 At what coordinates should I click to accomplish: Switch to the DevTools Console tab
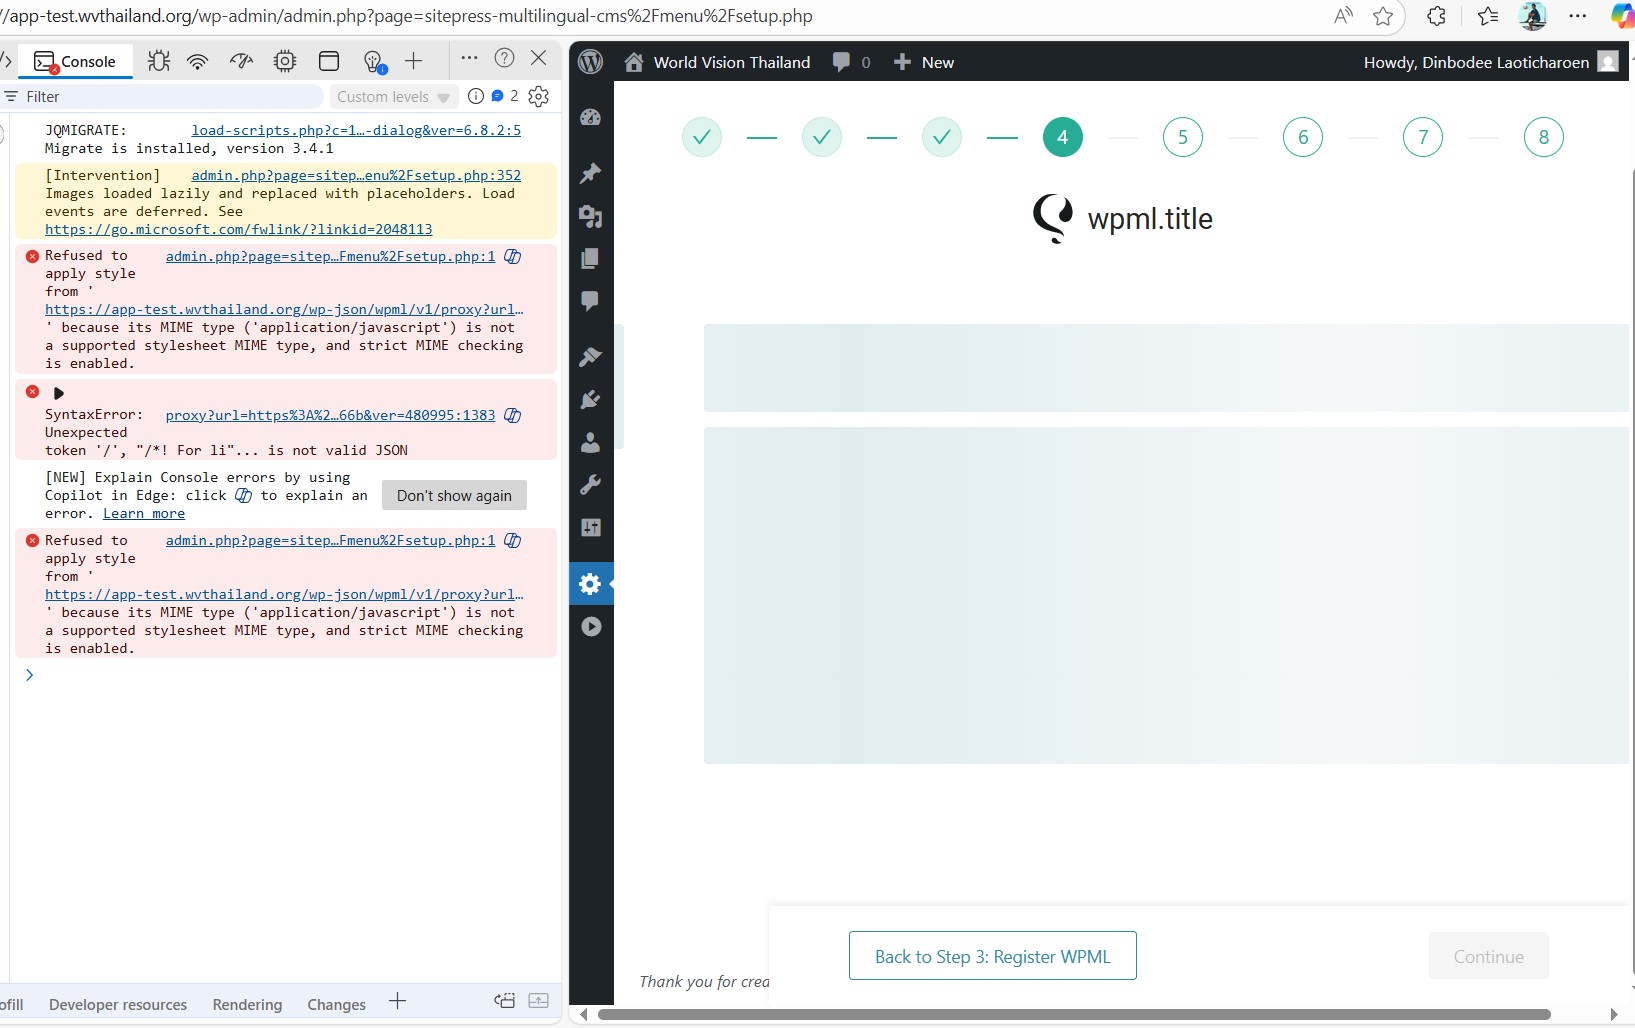[x=75, y=61]
